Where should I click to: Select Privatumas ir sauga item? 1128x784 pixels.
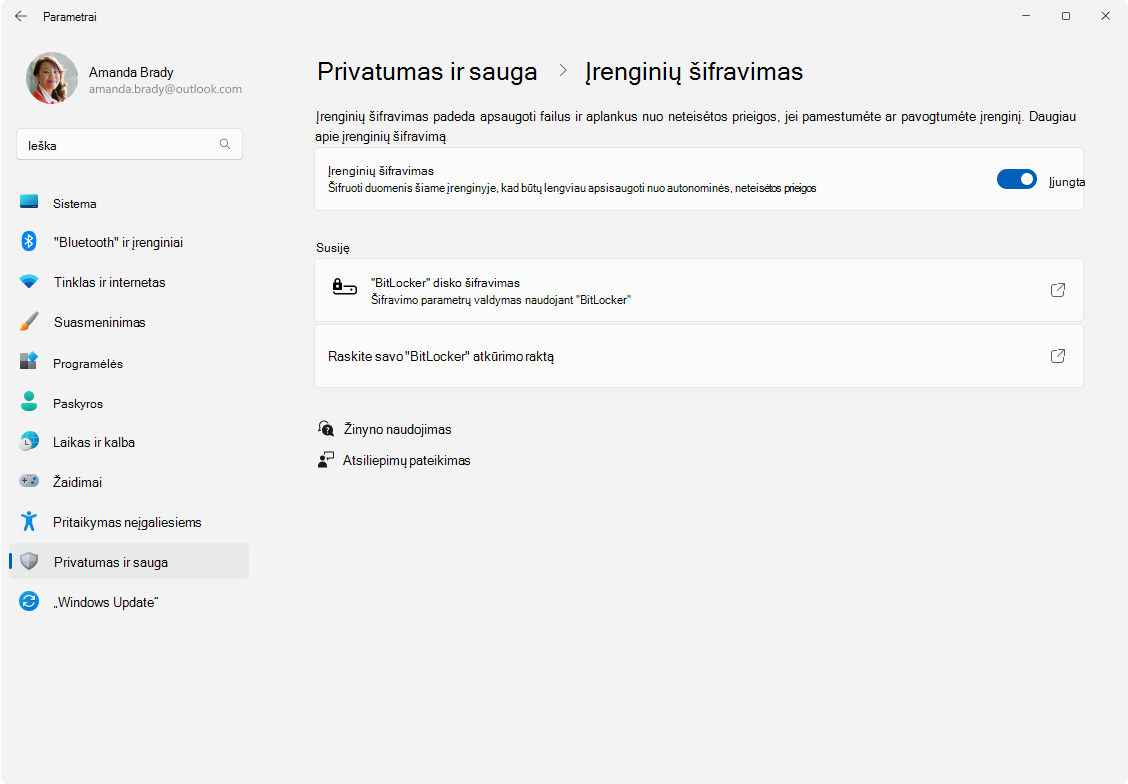(x=129, y=562)
